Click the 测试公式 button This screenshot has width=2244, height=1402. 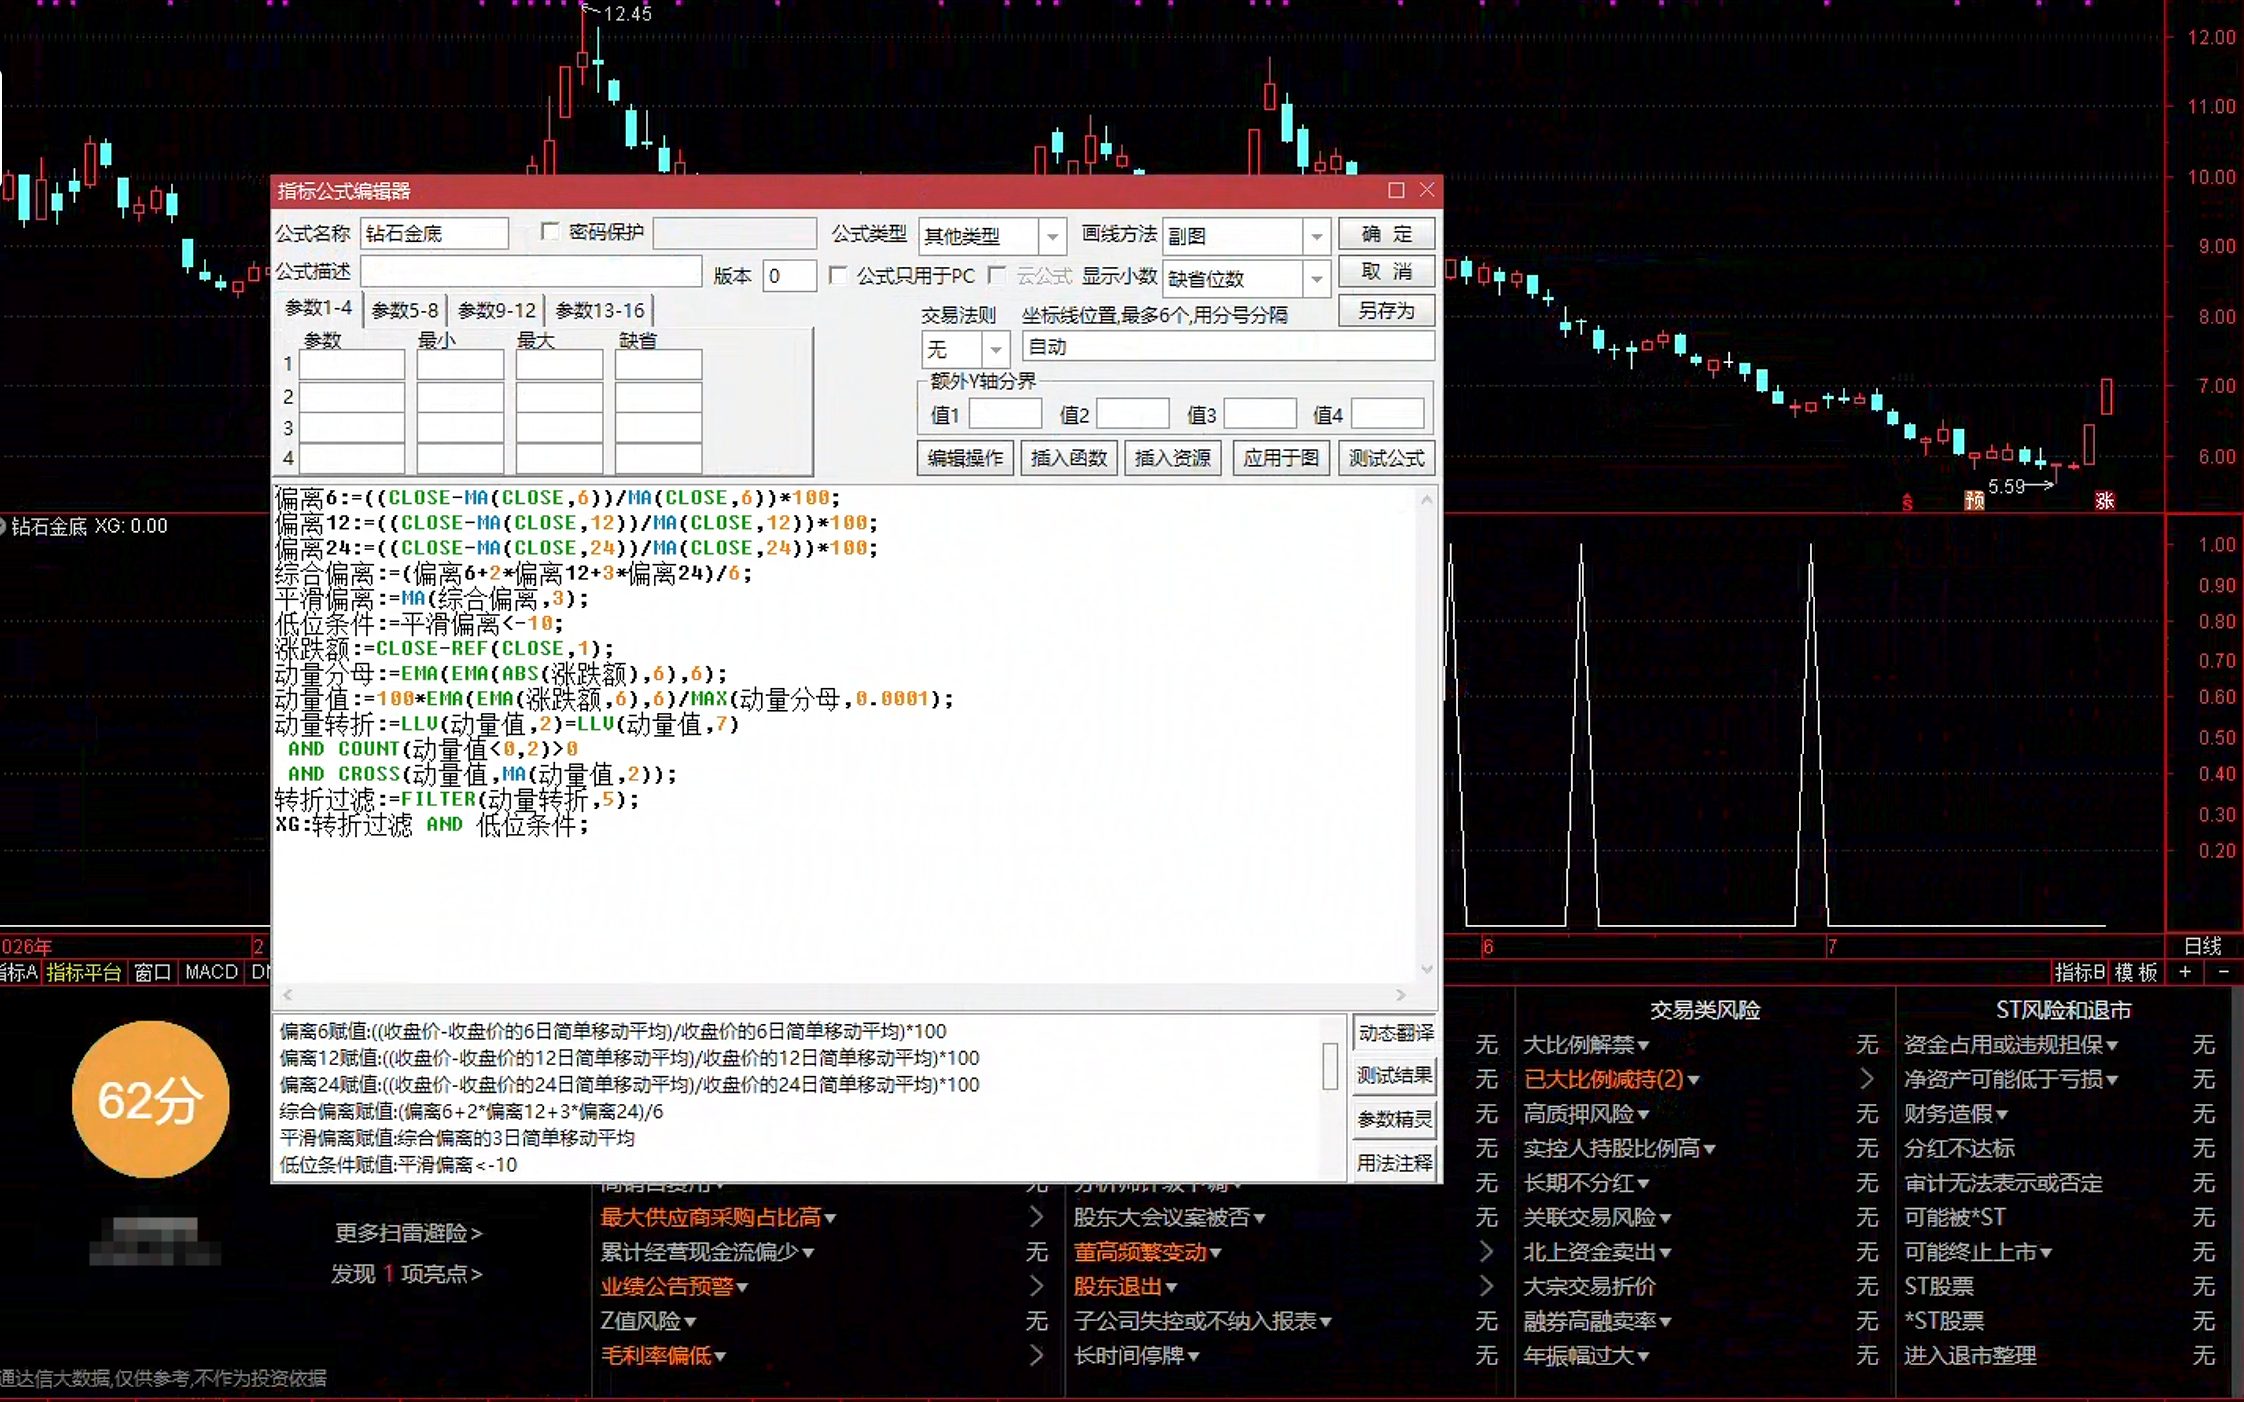1387,458
